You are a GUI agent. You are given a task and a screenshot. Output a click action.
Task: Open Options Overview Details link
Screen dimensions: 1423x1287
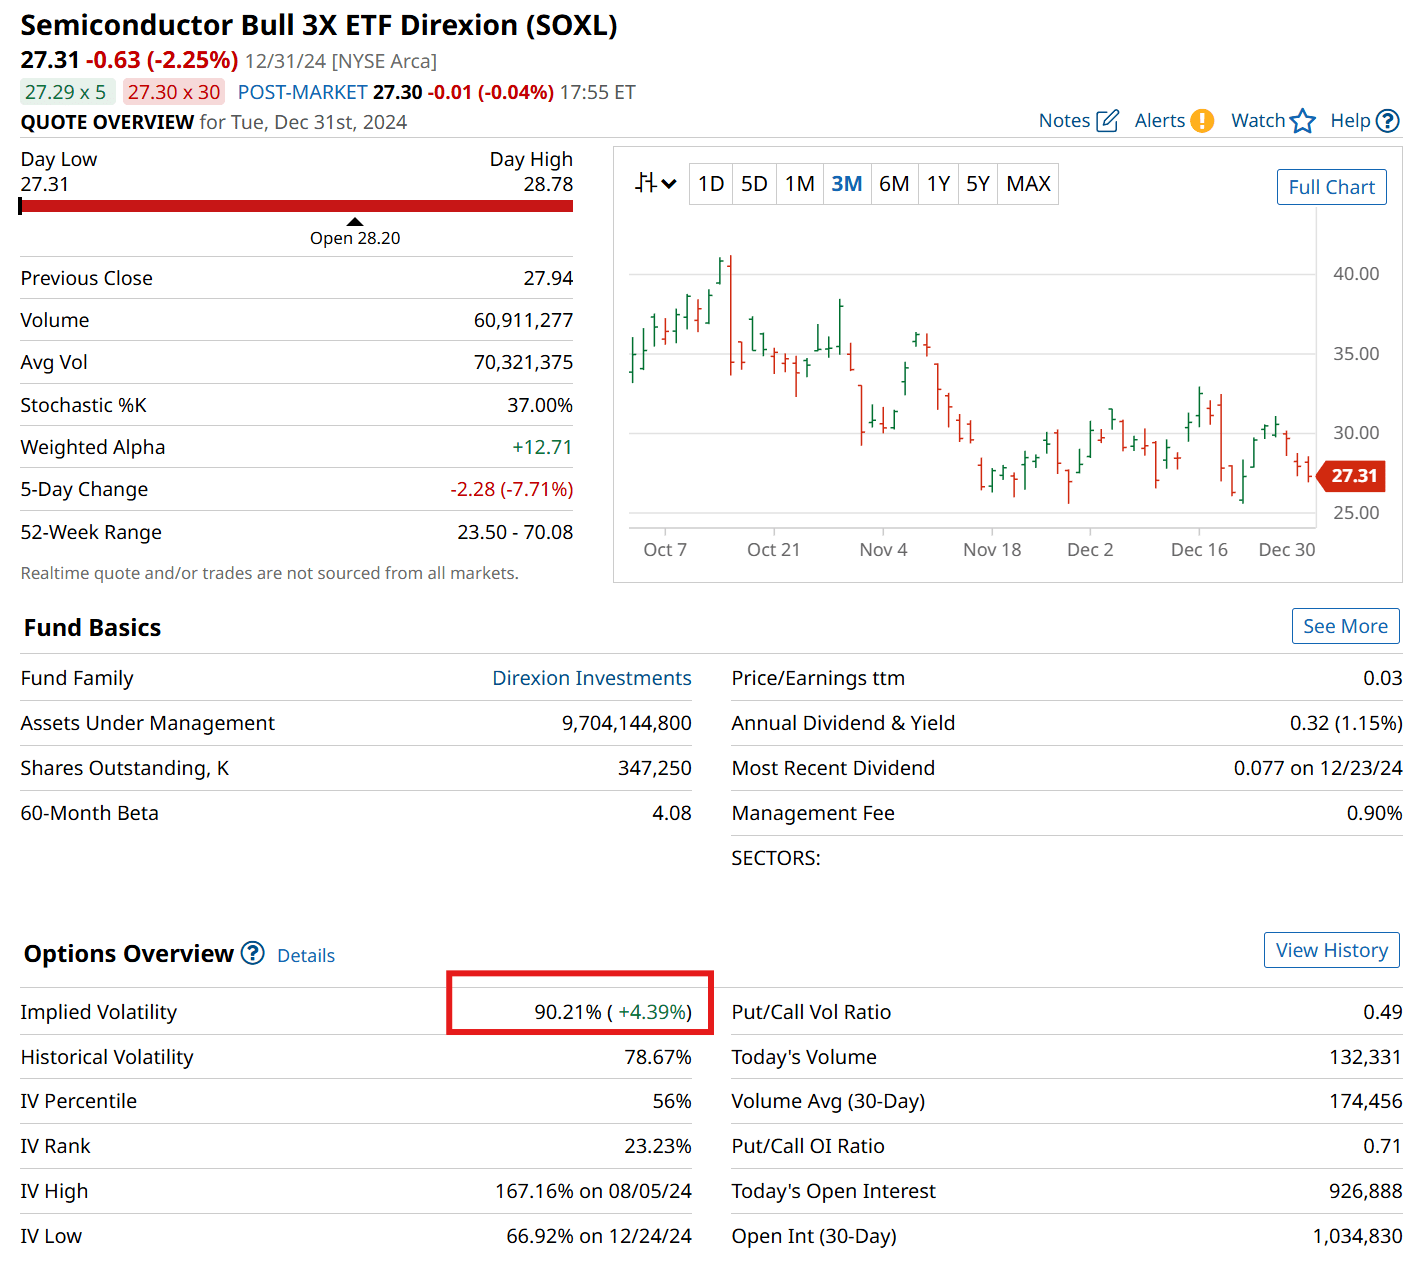click(x=306, y=955)
